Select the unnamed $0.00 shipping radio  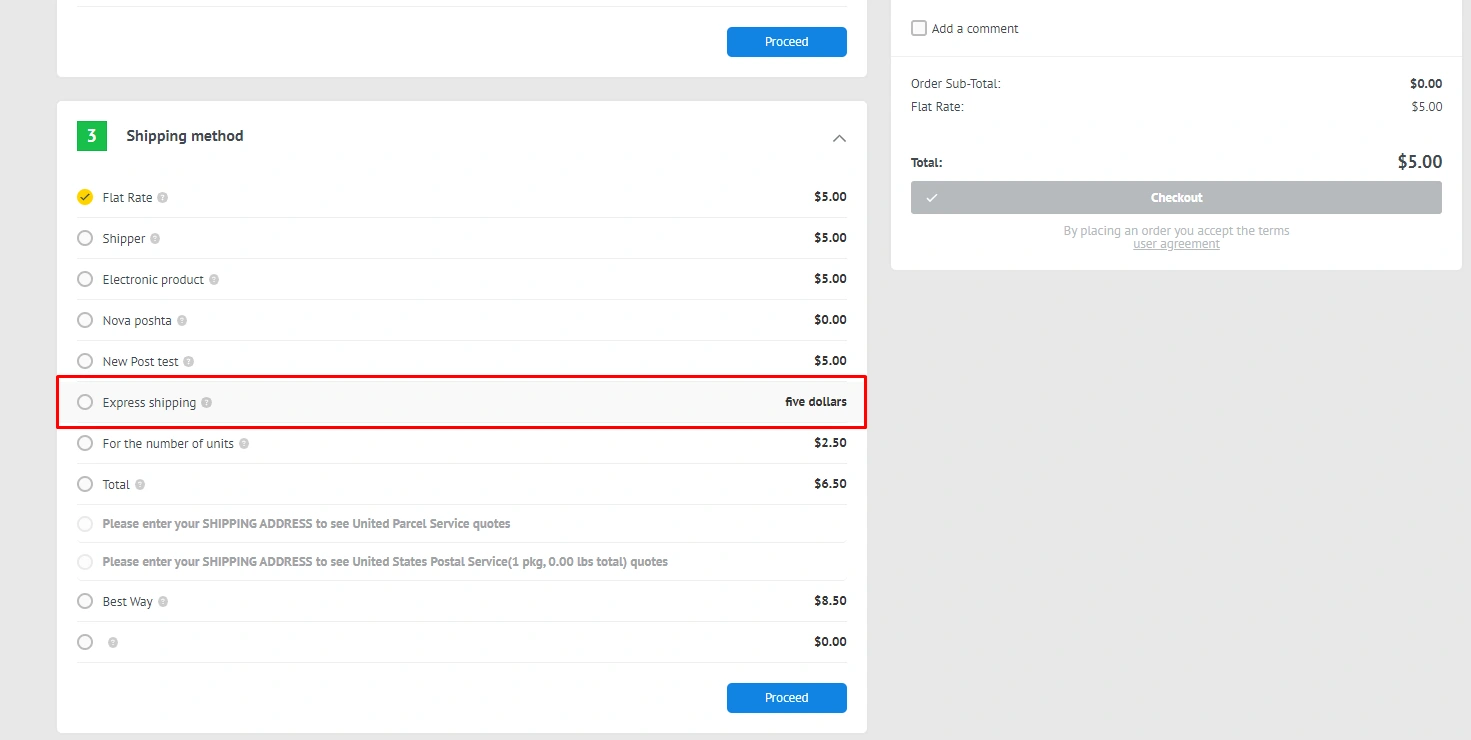85,642
